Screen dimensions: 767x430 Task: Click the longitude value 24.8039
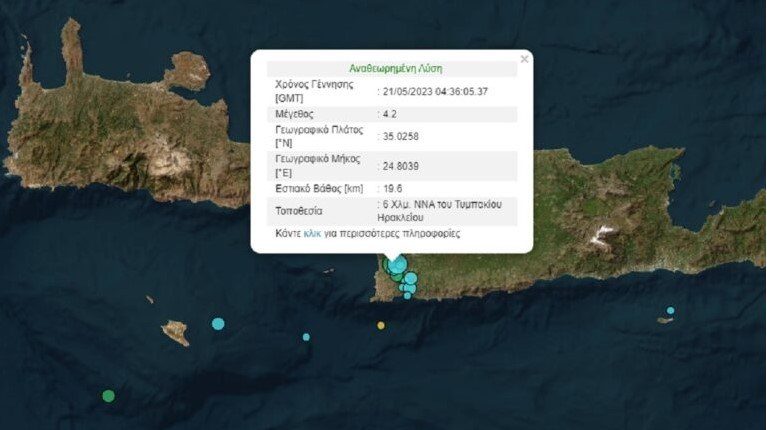click(401, 166)
